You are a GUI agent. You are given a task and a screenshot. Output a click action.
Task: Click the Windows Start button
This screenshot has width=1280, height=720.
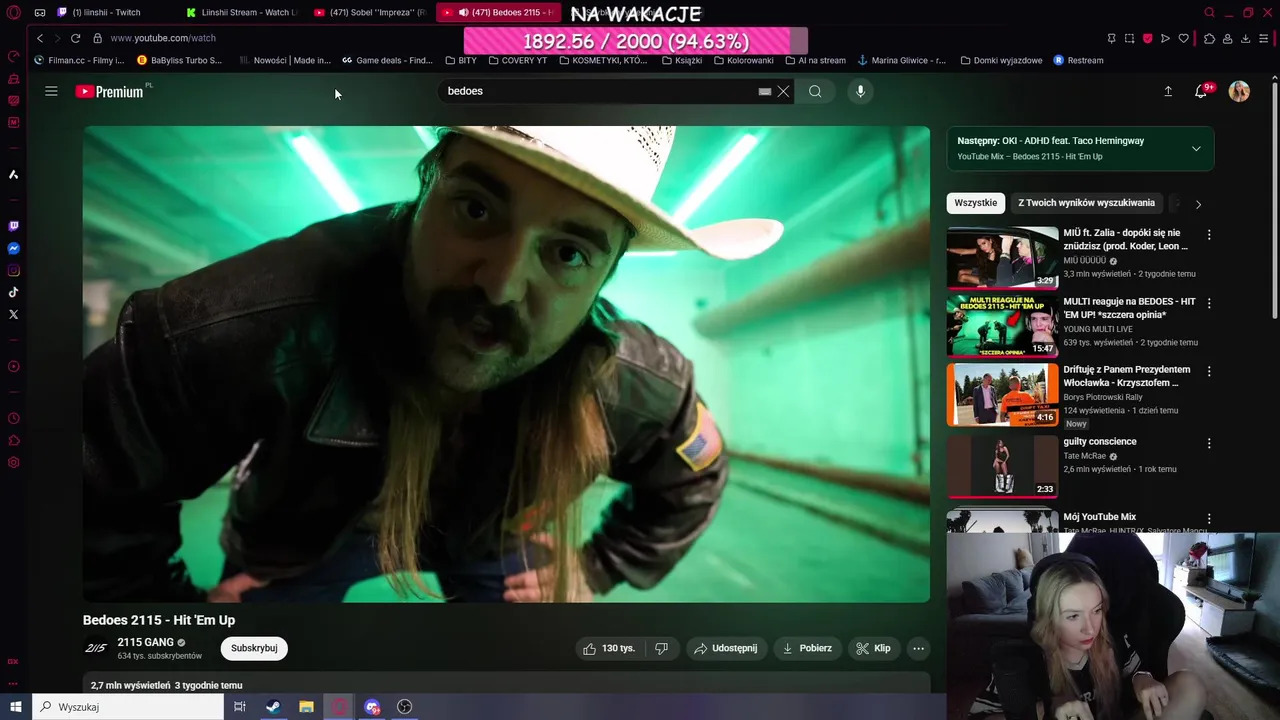pyautogui.click(x=15, y=707)
